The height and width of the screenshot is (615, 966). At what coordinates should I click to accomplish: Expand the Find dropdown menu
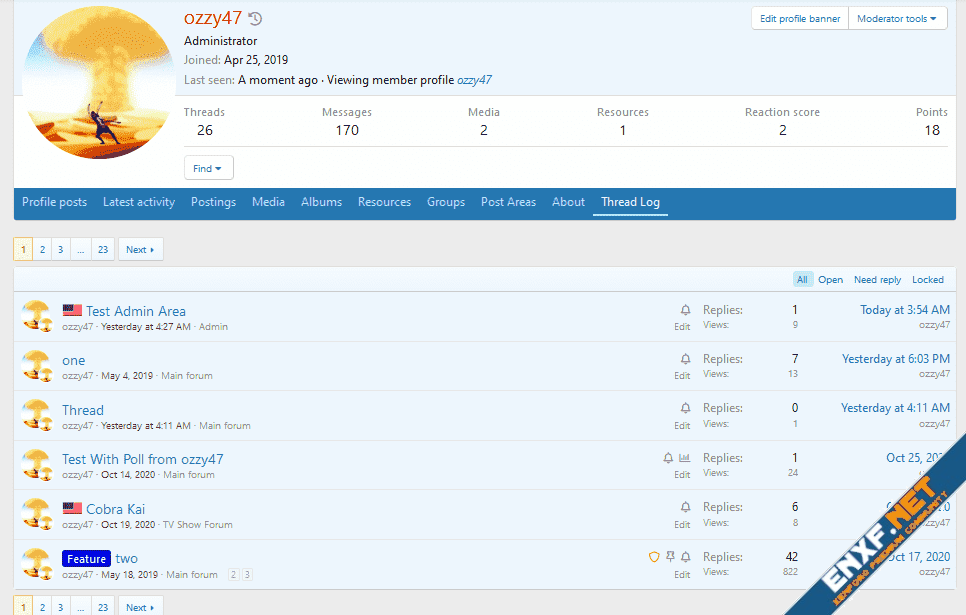point(208,168)
